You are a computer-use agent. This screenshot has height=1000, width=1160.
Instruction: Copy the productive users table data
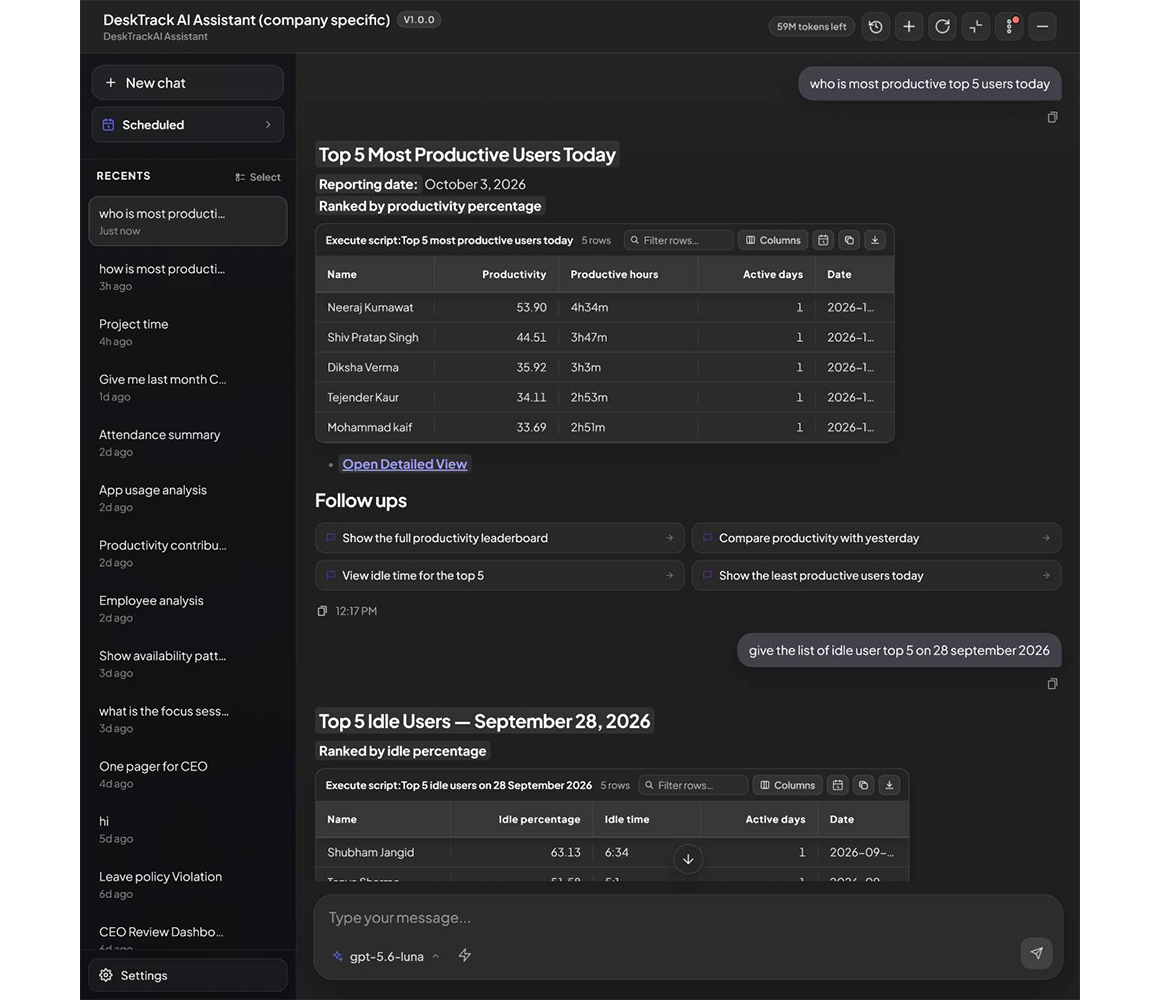[849, 240]
